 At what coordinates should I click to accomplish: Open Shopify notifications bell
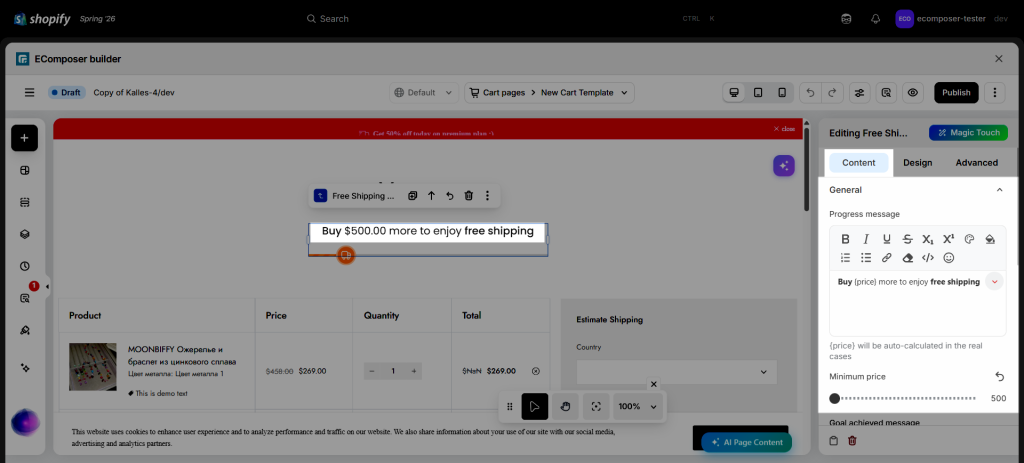coord(876,19)
